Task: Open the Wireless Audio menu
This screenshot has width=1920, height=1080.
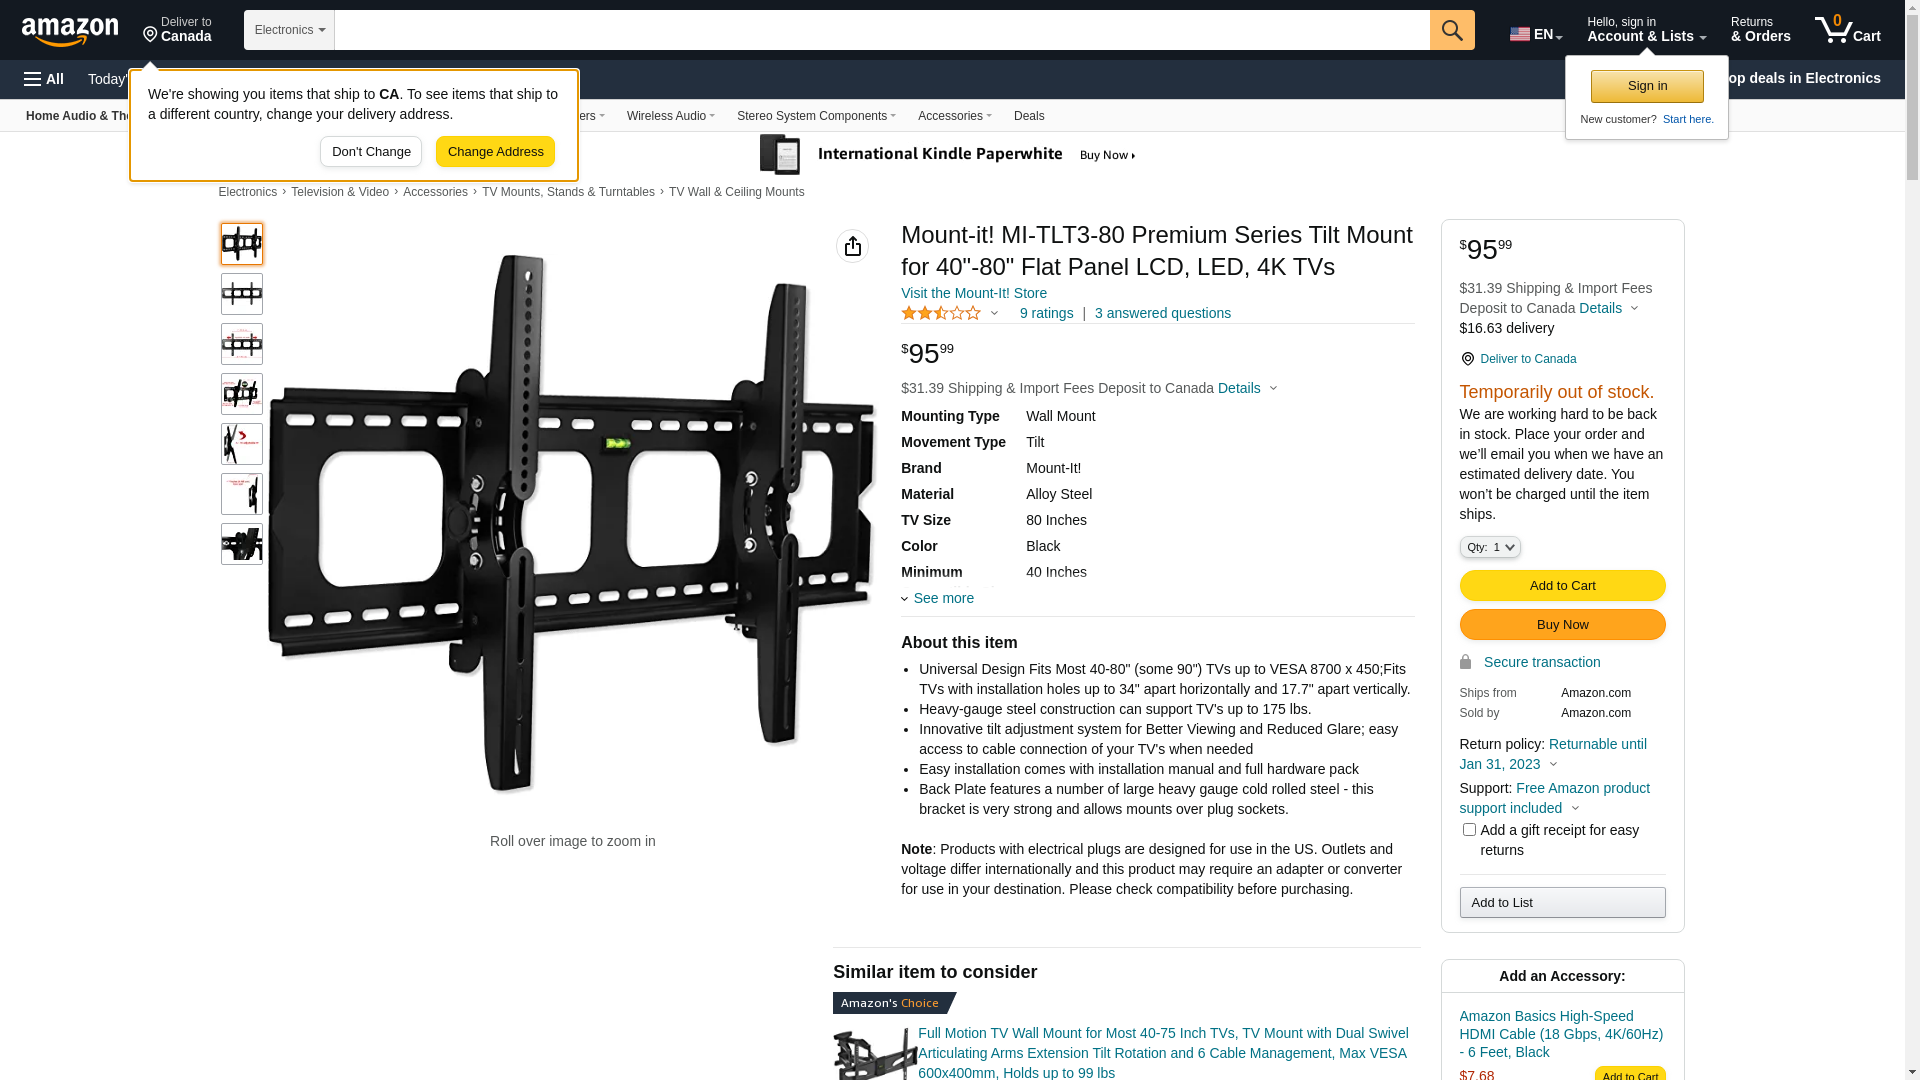Action: 671,116
